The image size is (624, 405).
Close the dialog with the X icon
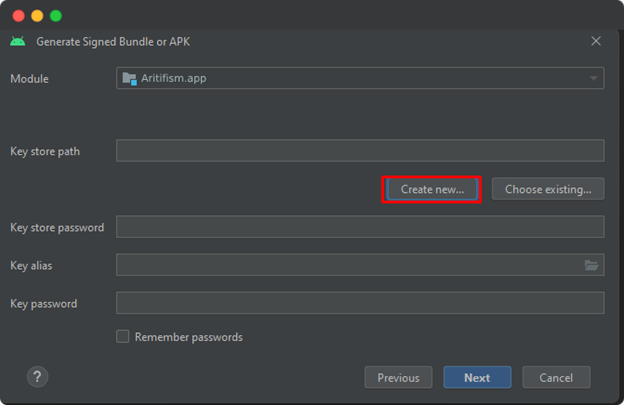coord(596,42)
